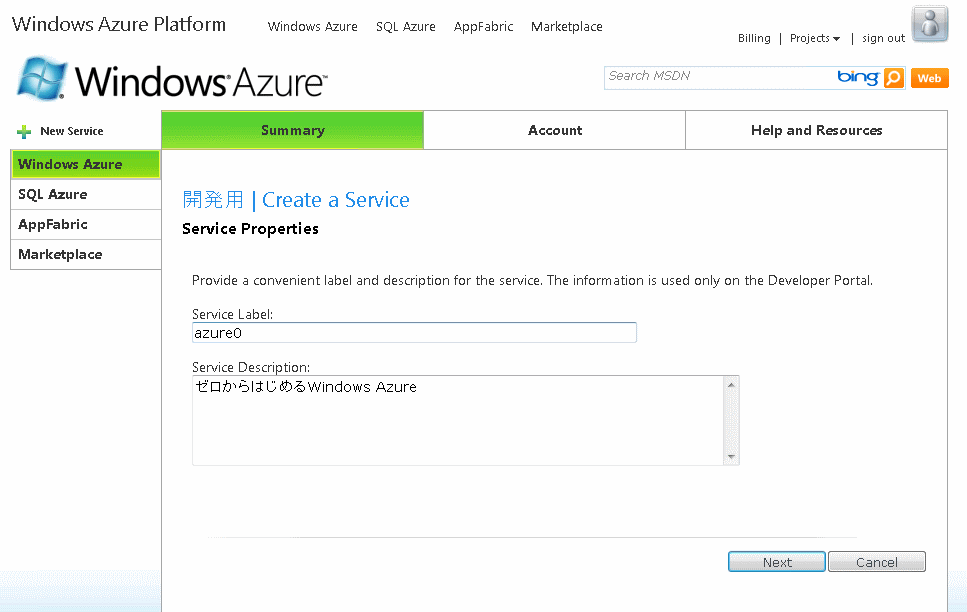Image resolution: width=967 pixels, height=612 pixels.
Task: Switch to the Account tab
Action: click(554, 130)
